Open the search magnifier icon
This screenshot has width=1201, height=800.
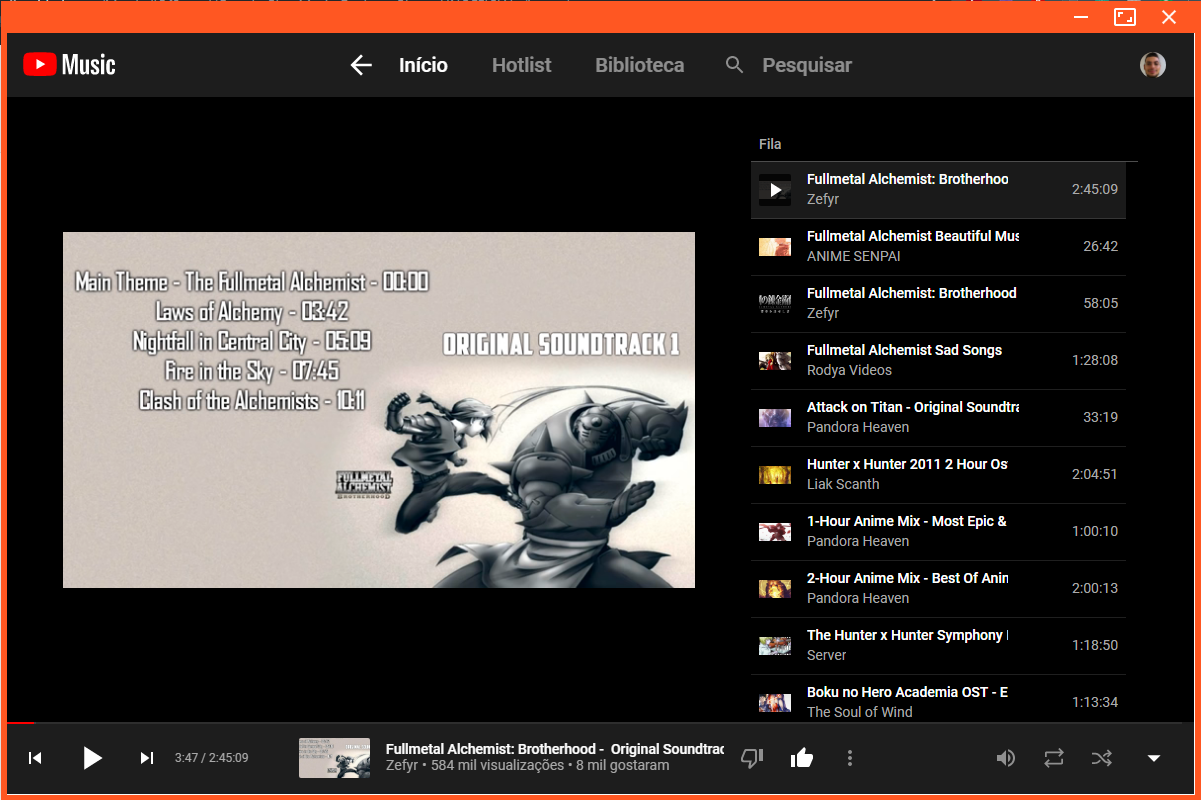click(x=734, y=65)
